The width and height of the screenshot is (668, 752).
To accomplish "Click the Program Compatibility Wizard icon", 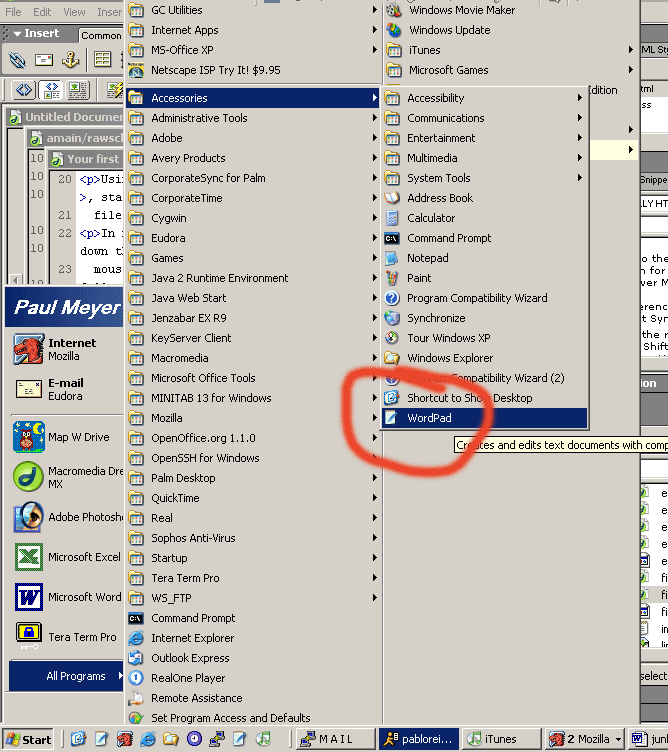I will coord(392,298).
